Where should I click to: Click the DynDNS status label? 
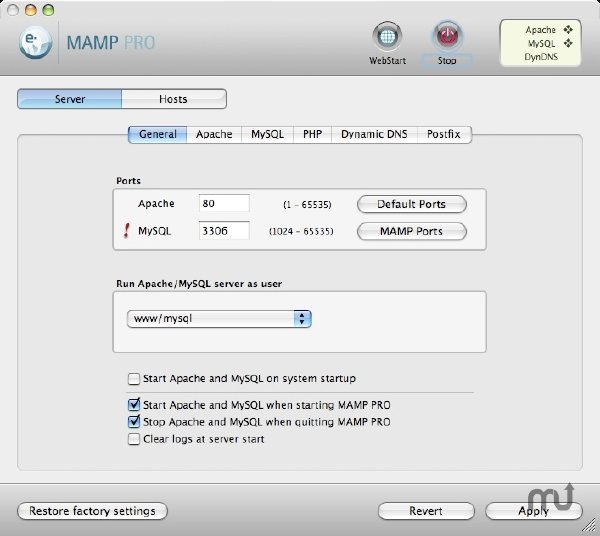click(541, 57)
